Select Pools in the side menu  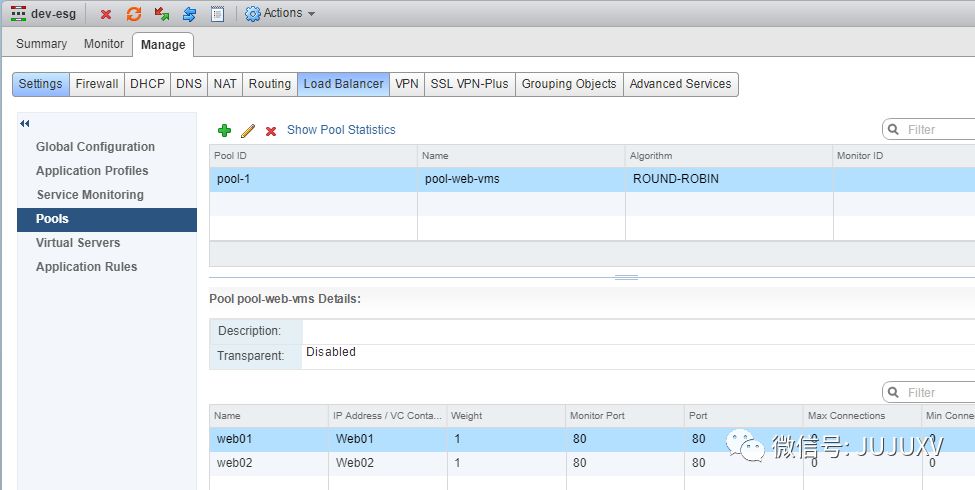coord(107,220)
